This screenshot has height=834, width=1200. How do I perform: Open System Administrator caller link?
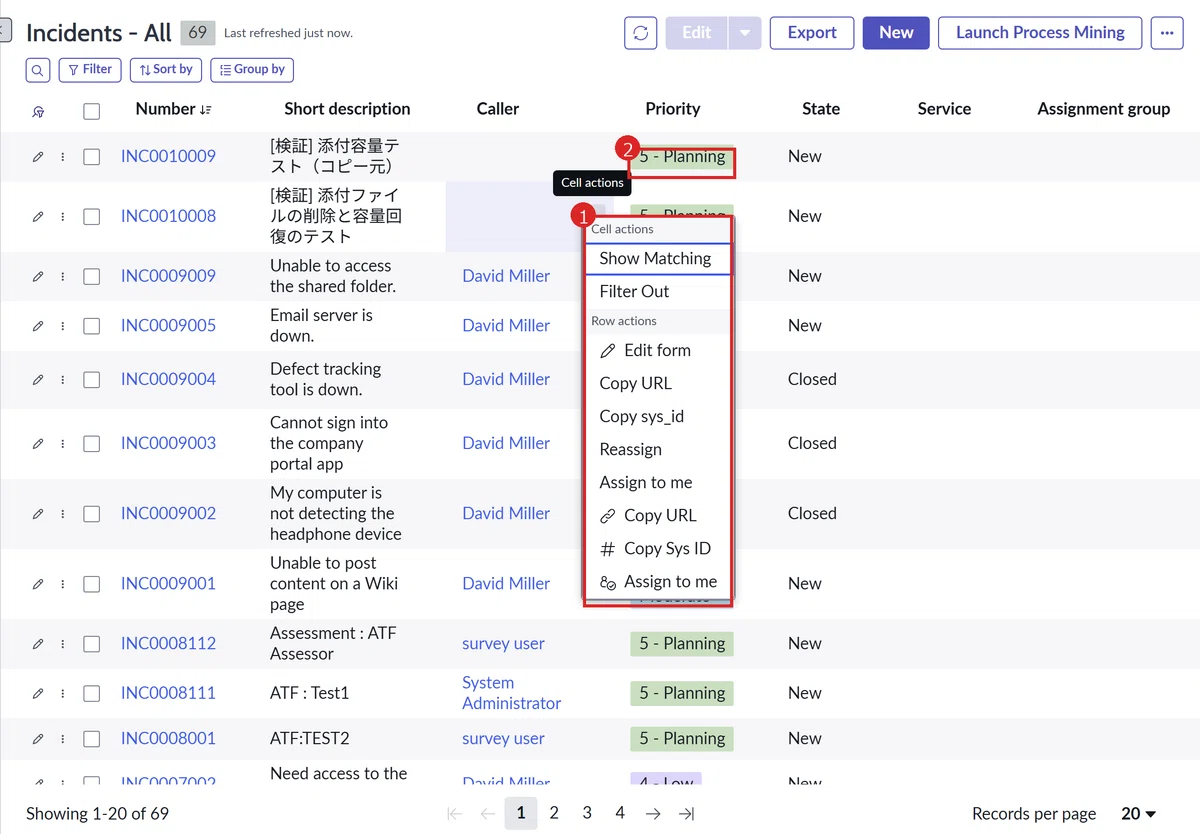click(x=511, y=693)
